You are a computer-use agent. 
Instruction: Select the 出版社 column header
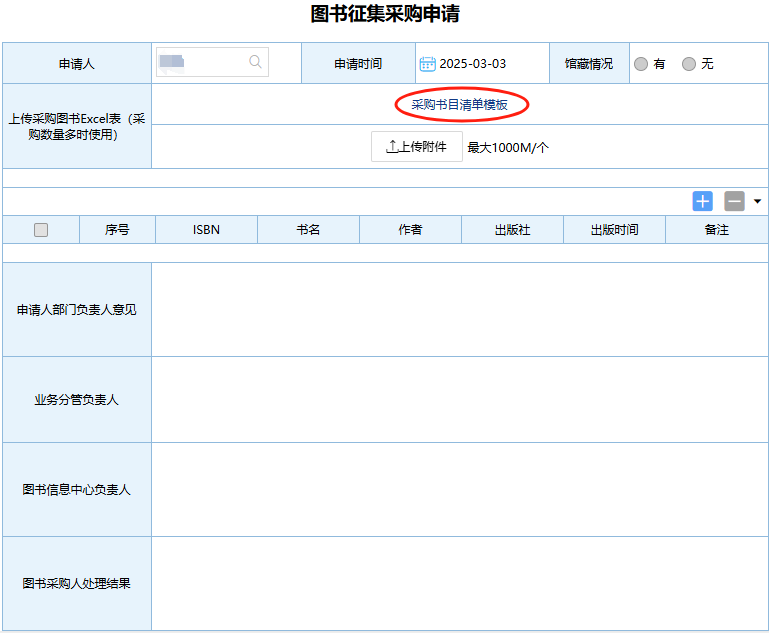pyautogui.click(x=512, y=230)
